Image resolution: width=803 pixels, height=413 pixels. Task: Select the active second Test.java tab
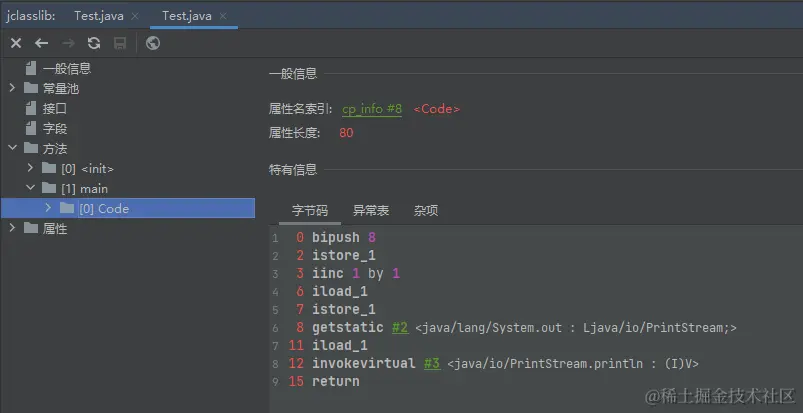187,16
